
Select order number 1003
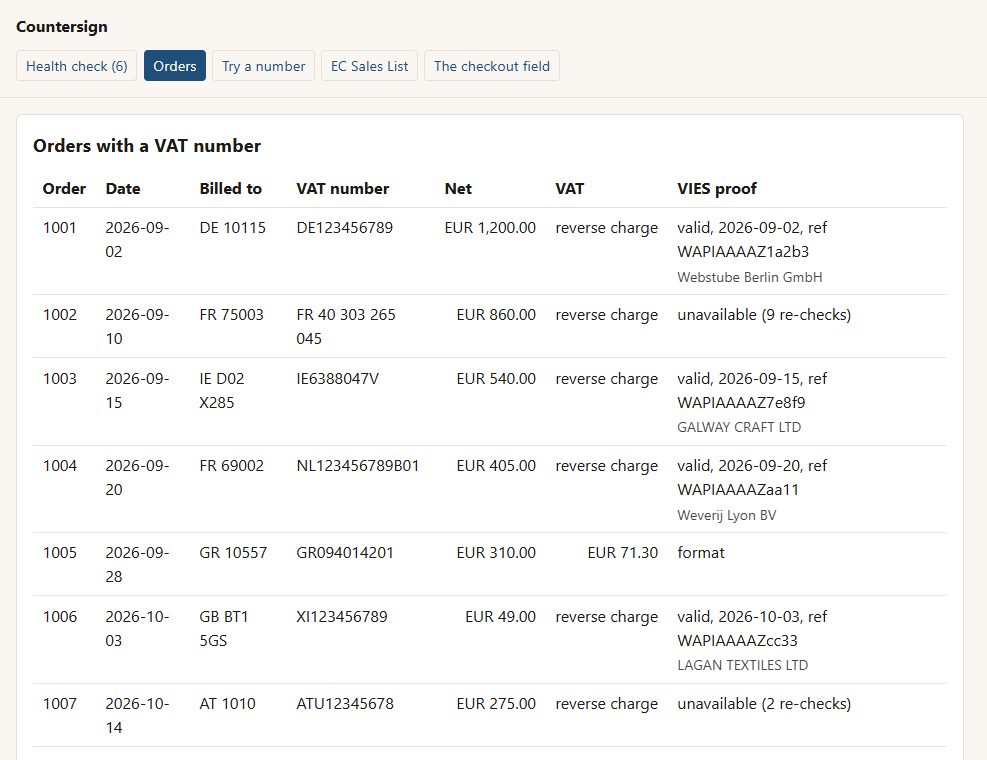pos(60,378)
